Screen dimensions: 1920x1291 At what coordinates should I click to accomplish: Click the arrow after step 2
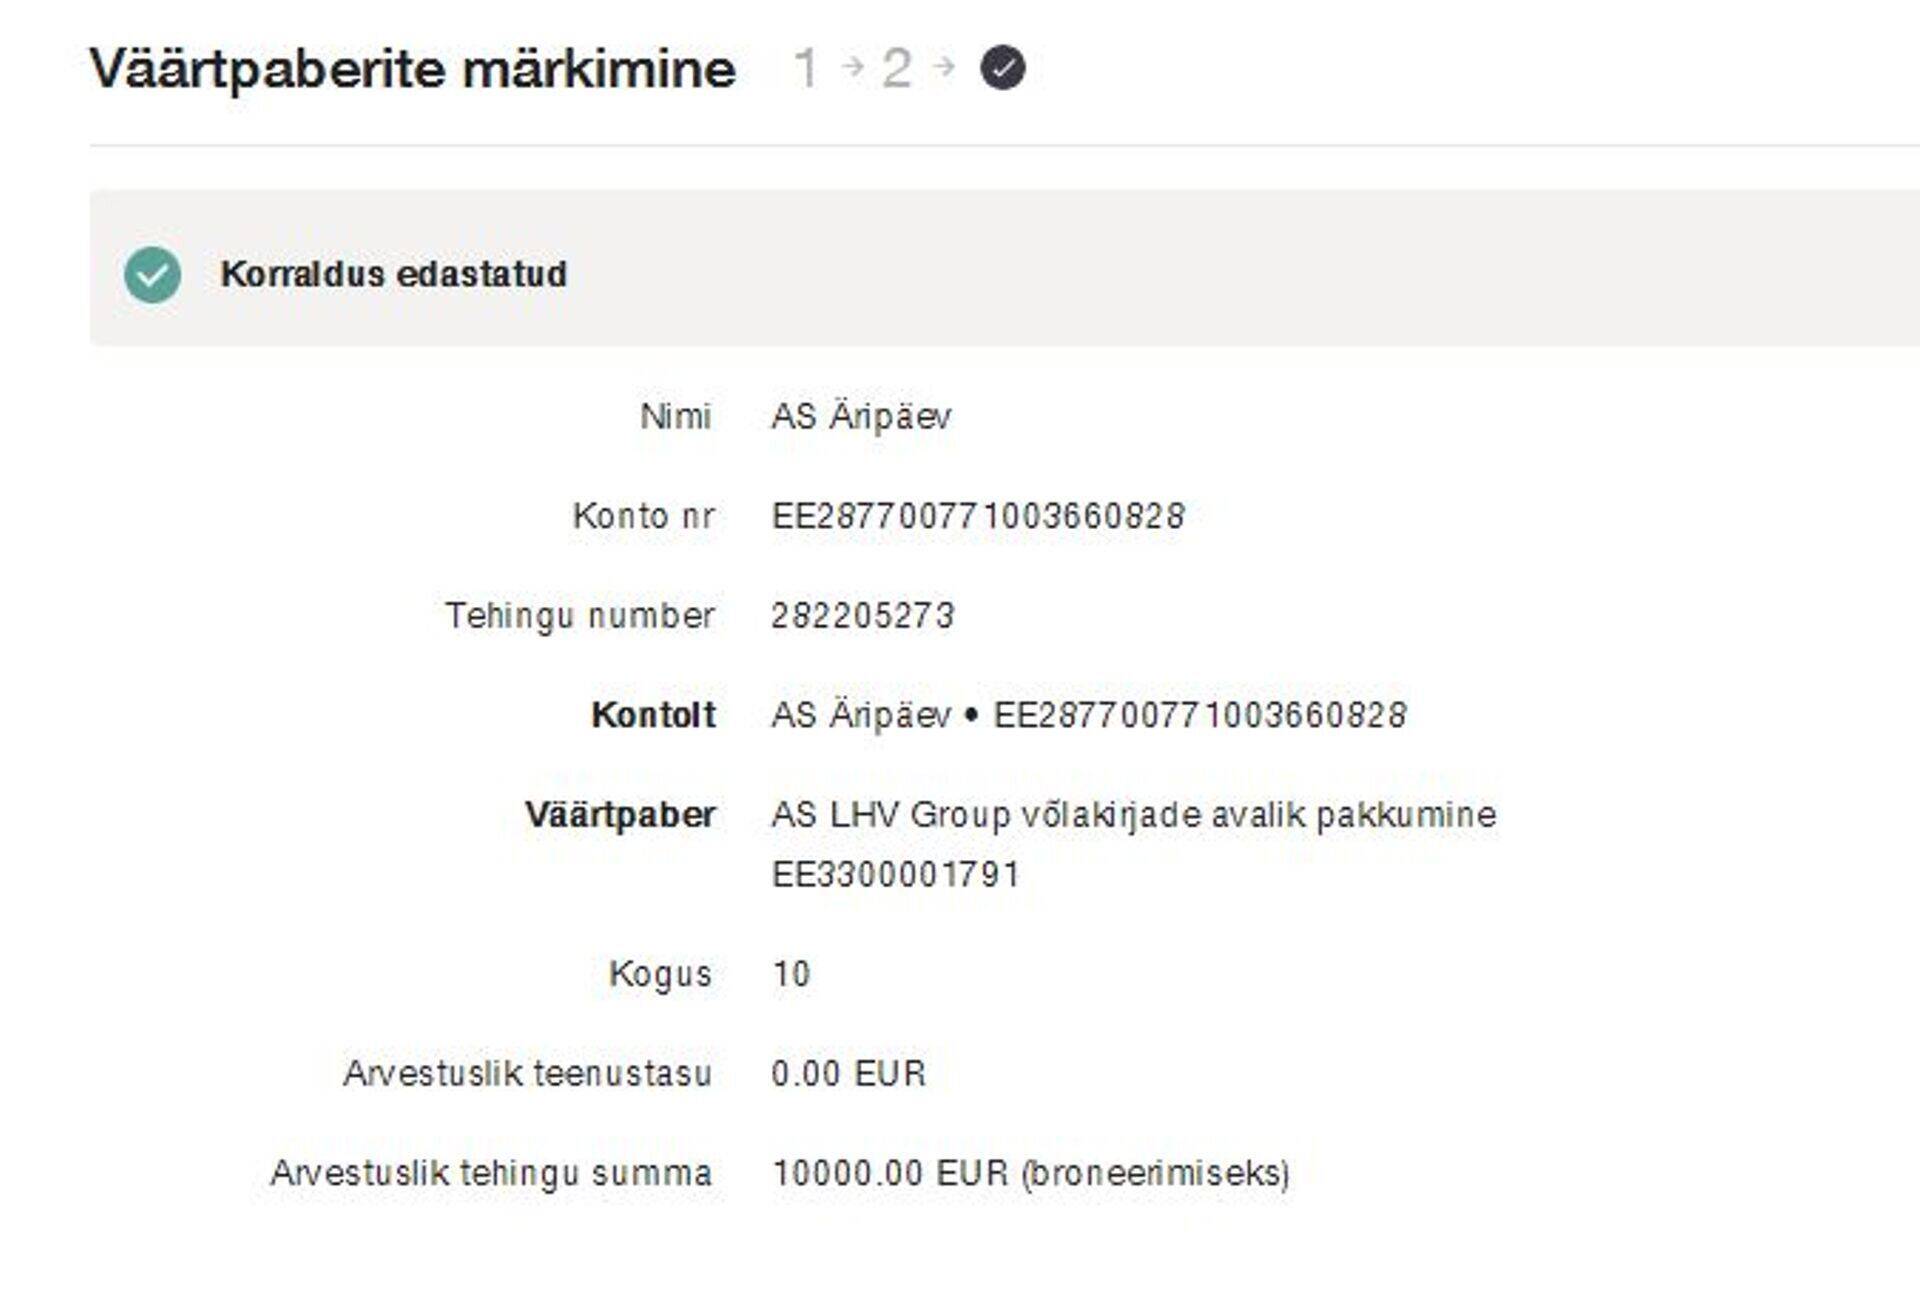[x=943, y=67]
